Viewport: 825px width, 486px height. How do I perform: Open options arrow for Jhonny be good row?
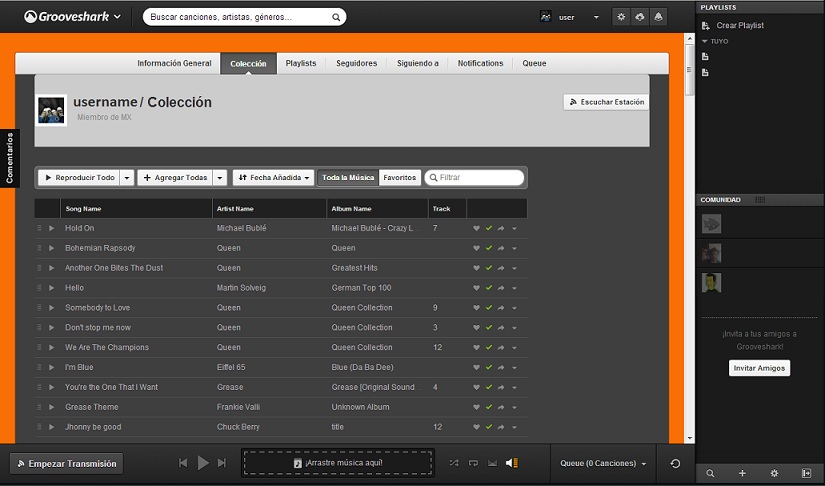coord(514,428)
